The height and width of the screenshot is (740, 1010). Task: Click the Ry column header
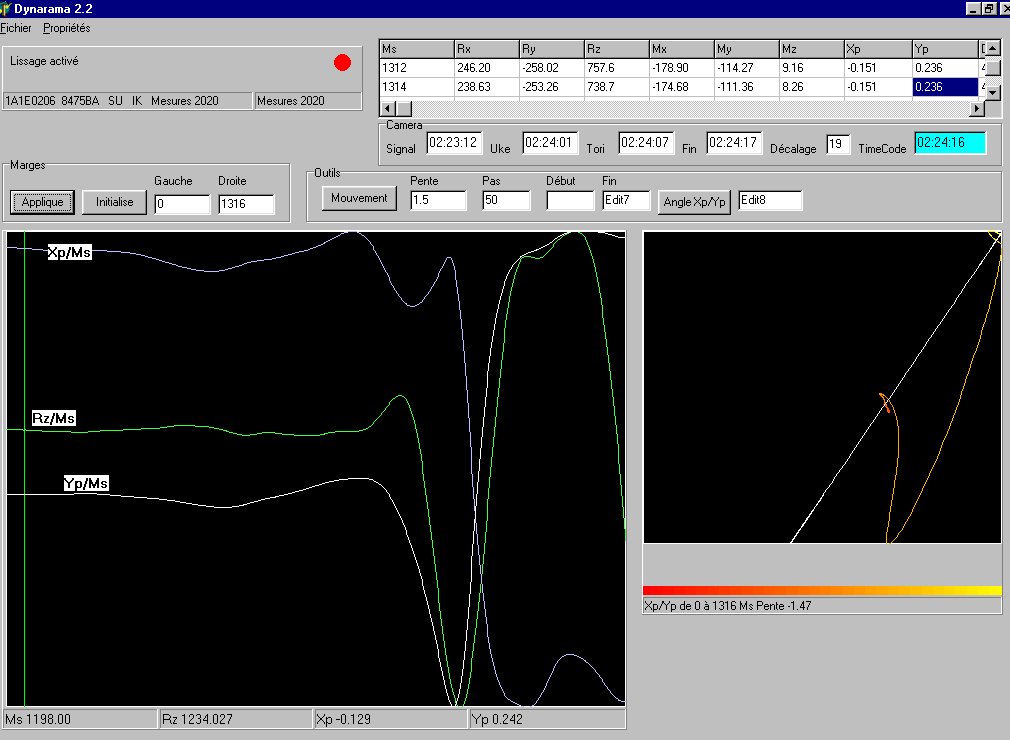[552, 49]
